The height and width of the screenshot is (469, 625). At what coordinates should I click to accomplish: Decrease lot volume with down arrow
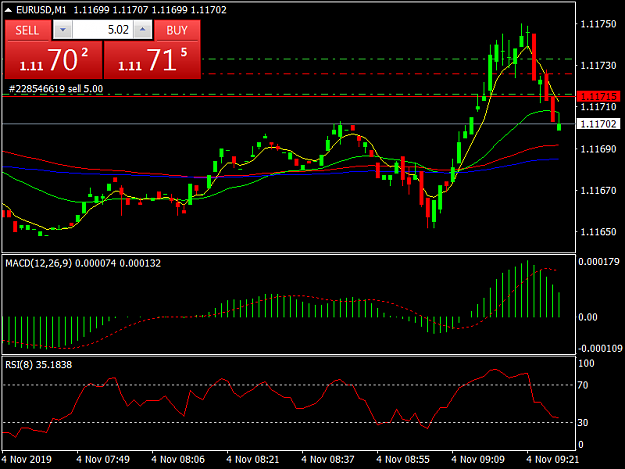click(x=63, y=30)
